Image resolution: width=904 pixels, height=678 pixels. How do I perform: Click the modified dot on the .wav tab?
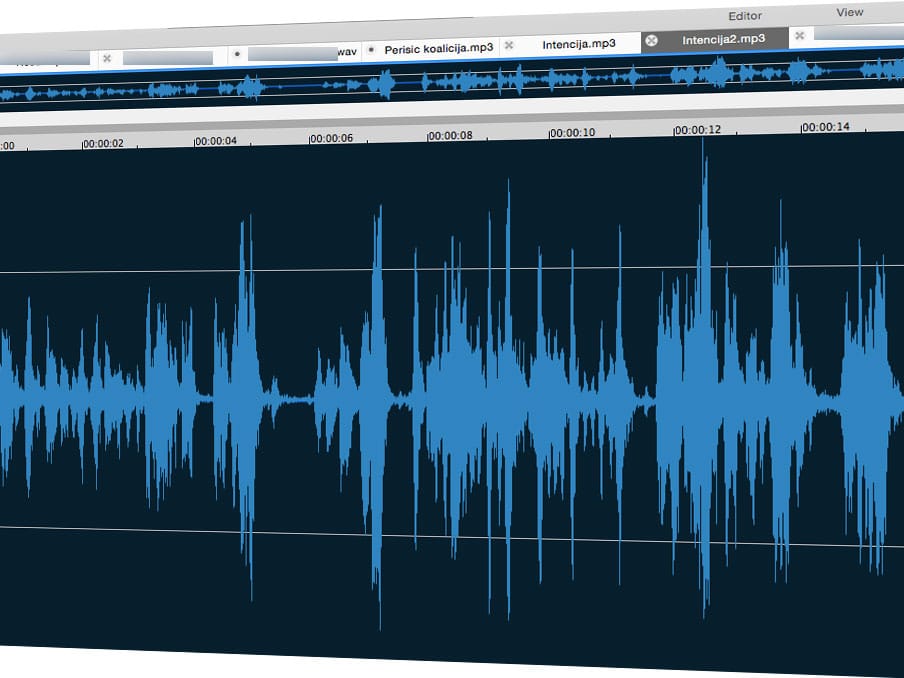[236, 52]
